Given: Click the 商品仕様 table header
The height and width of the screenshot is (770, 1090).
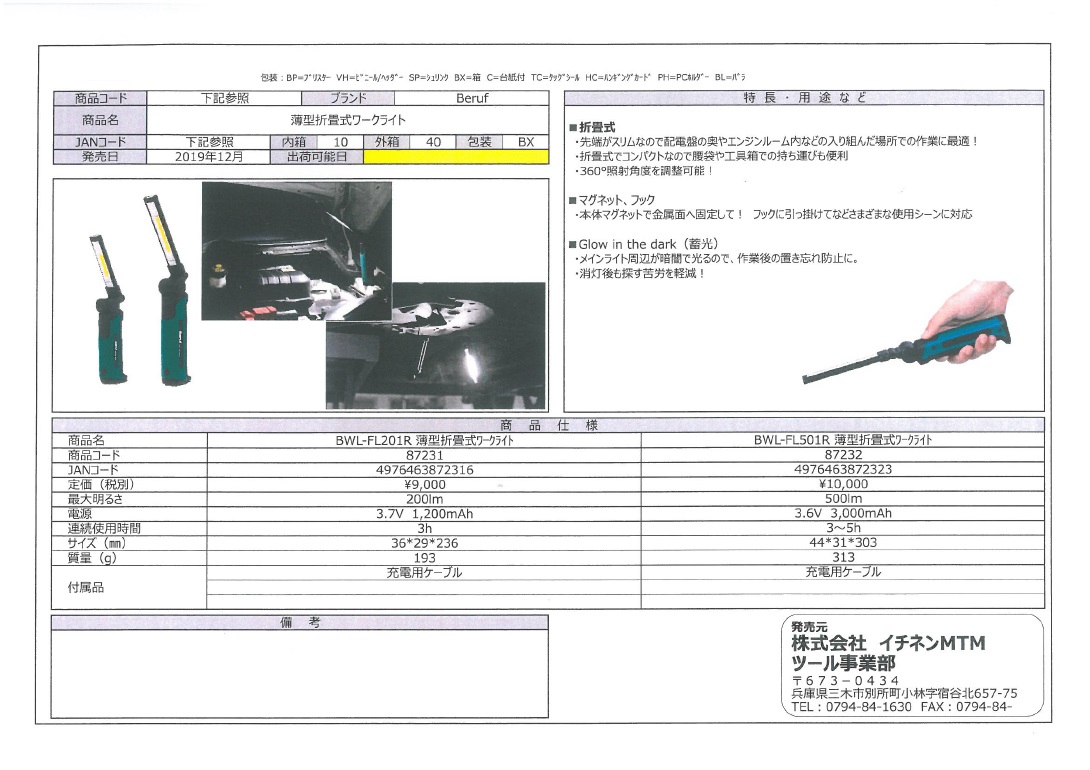Looking at the screenshot, I should click(548, 425).
